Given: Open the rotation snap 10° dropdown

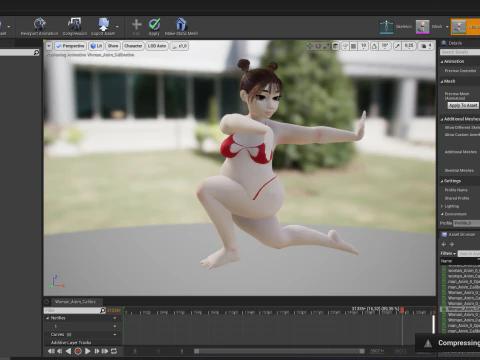Looking at the screenshot, I should (385, 46).
